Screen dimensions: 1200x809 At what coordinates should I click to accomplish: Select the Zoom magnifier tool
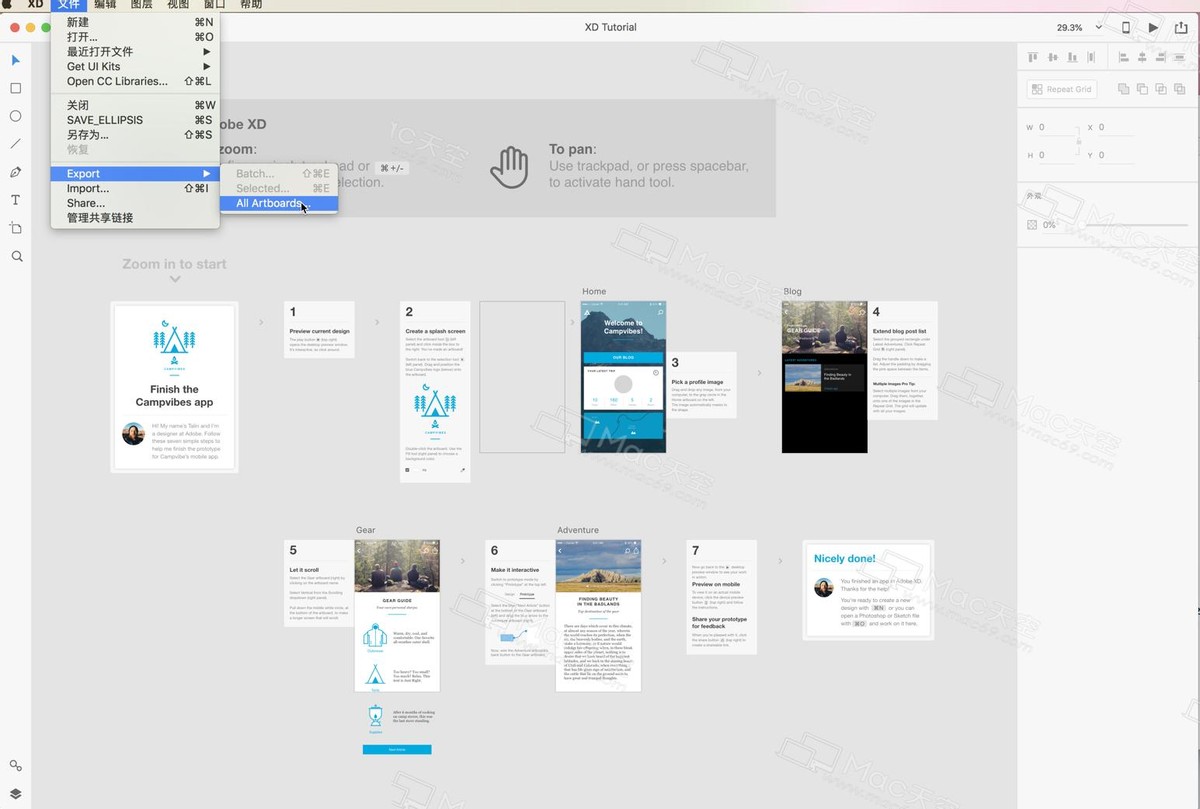16,256
